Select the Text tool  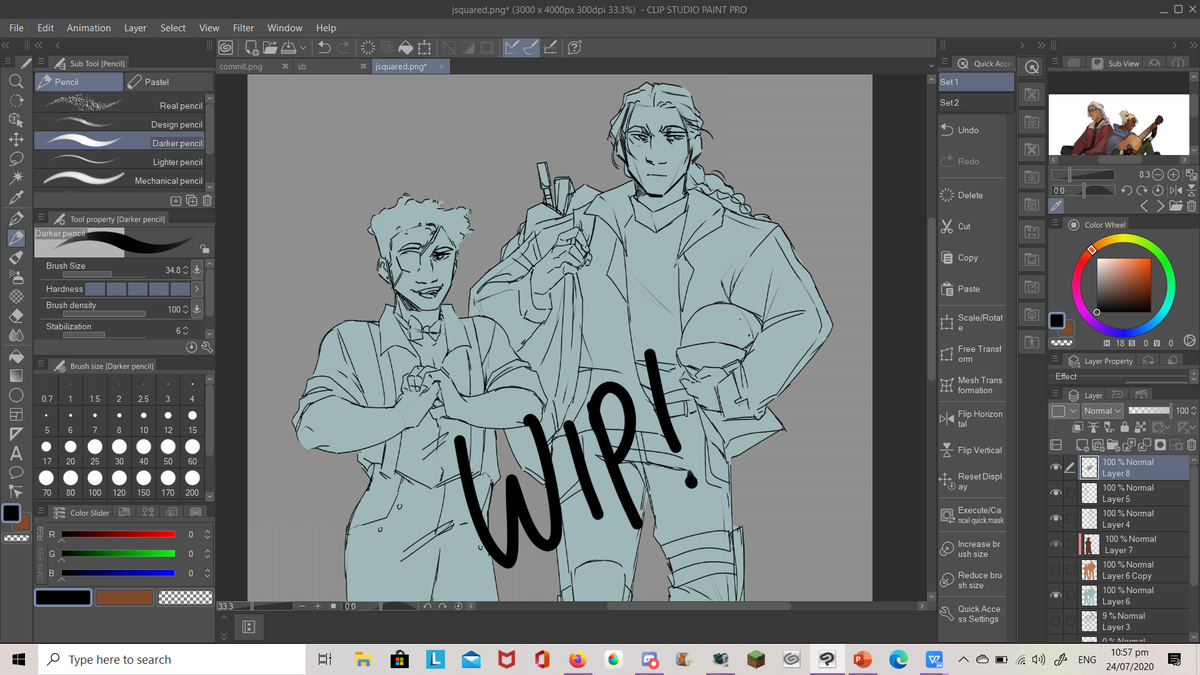tap(15, 452)
